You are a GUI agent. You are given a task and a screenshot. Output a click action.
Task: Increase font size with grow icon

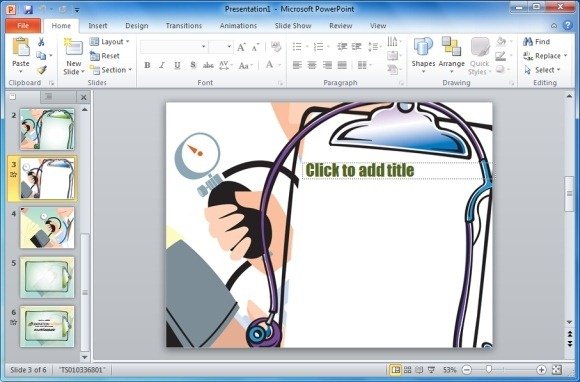point(241,47)
